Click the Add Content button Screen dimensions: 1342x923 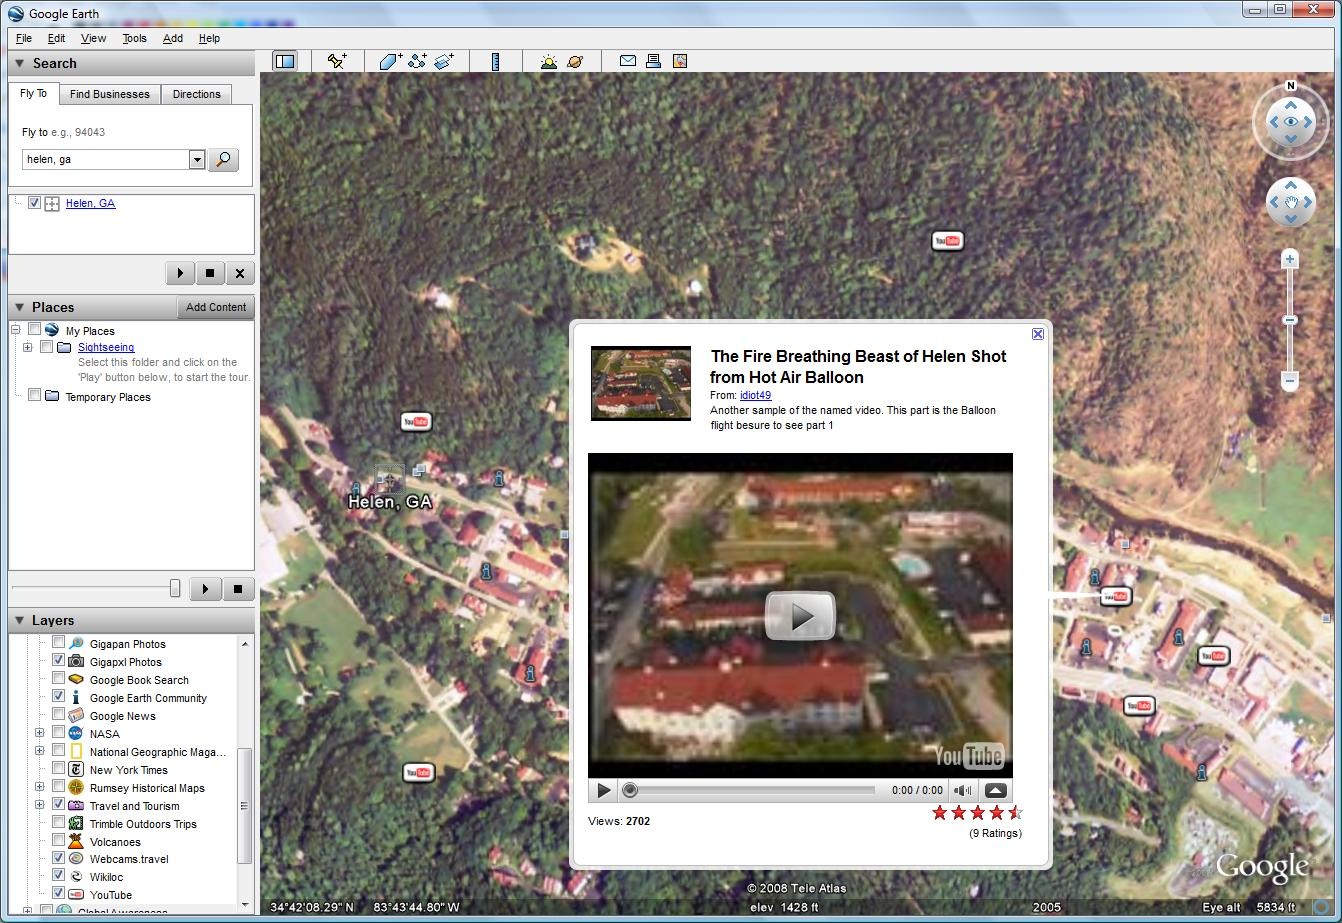click(x=216, y=307)
